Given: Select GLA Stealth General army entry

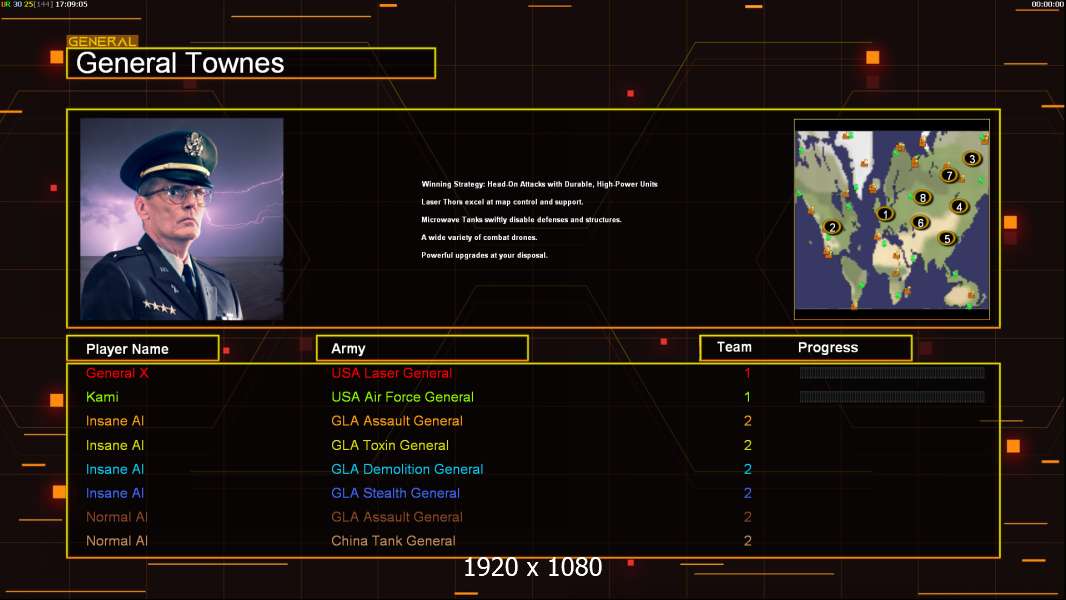Looking at the screenshot, I should [396, 493].
